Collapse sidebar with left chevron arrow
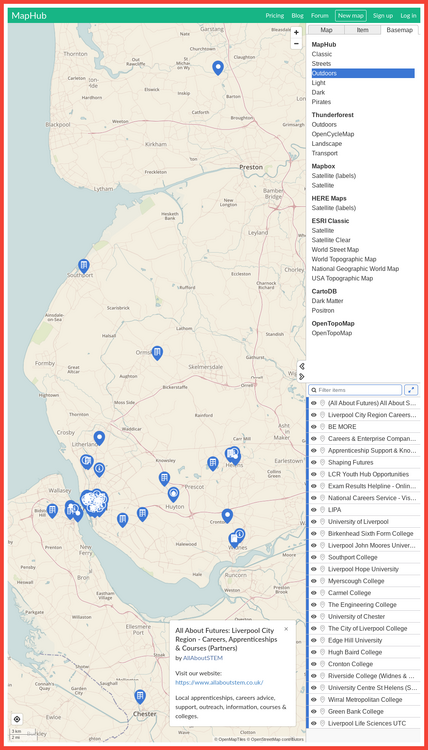This screenshot has width=428, height=750. 302,366
